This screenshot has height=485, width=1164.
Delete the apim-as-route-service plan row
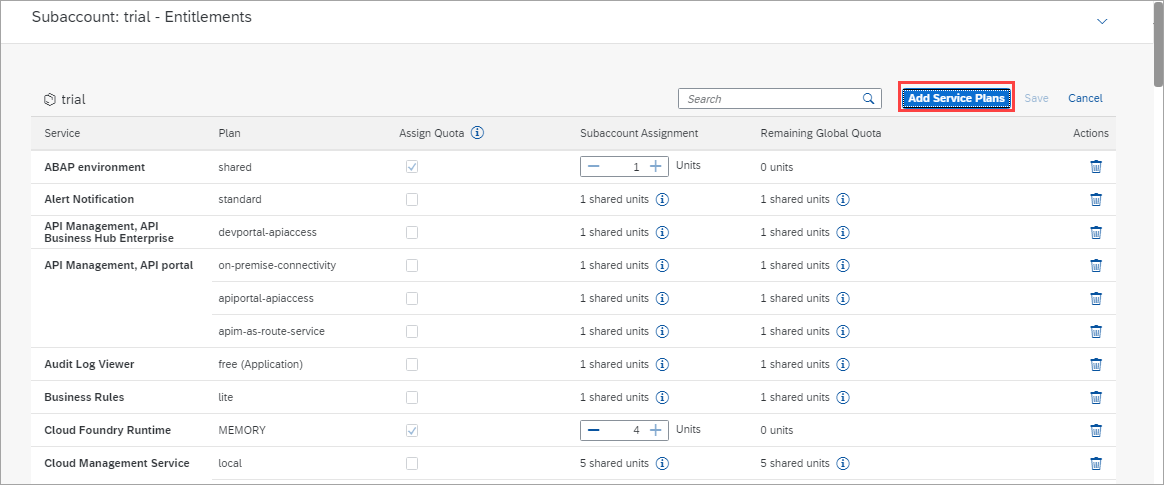point(1095,331)
